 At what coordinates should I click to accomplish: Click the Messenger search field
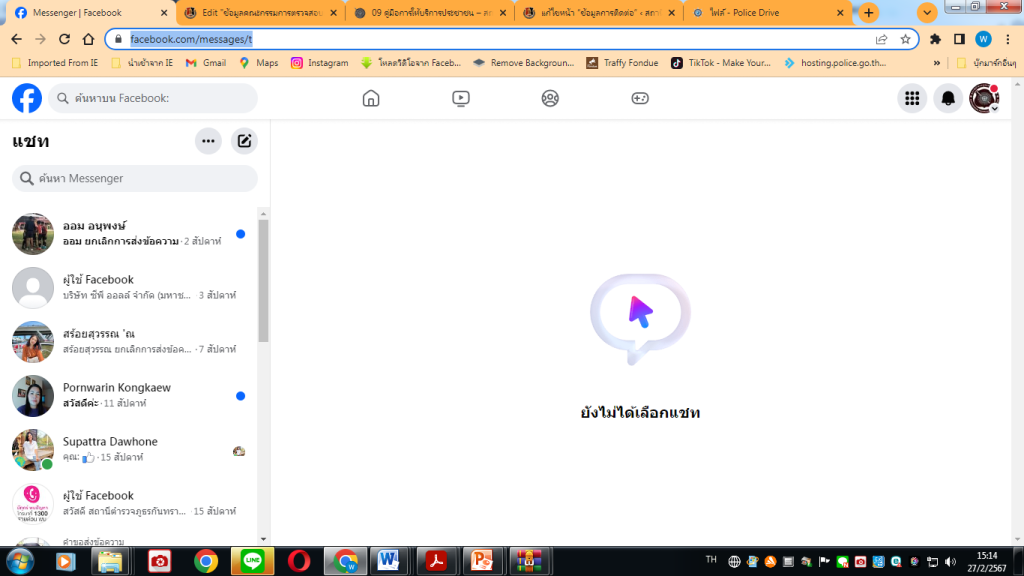(x=135, y=178)
